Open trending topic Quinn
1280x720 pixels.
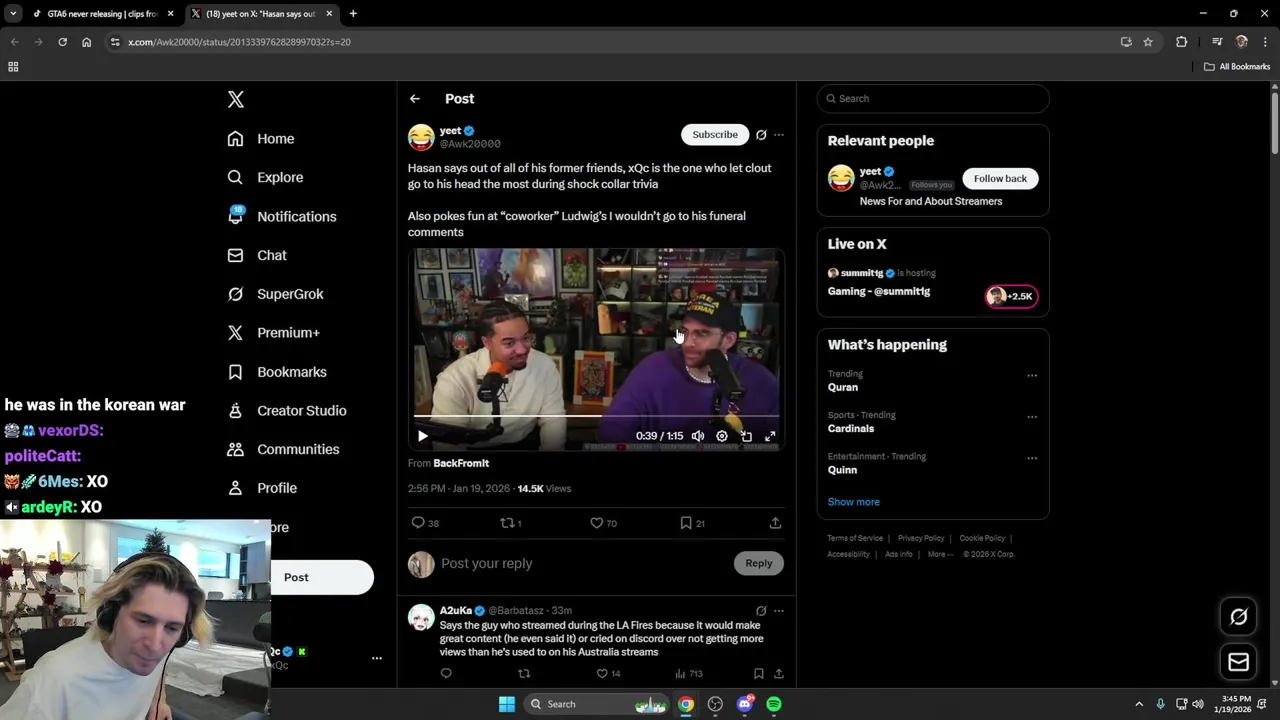click(x=842, y=470)
